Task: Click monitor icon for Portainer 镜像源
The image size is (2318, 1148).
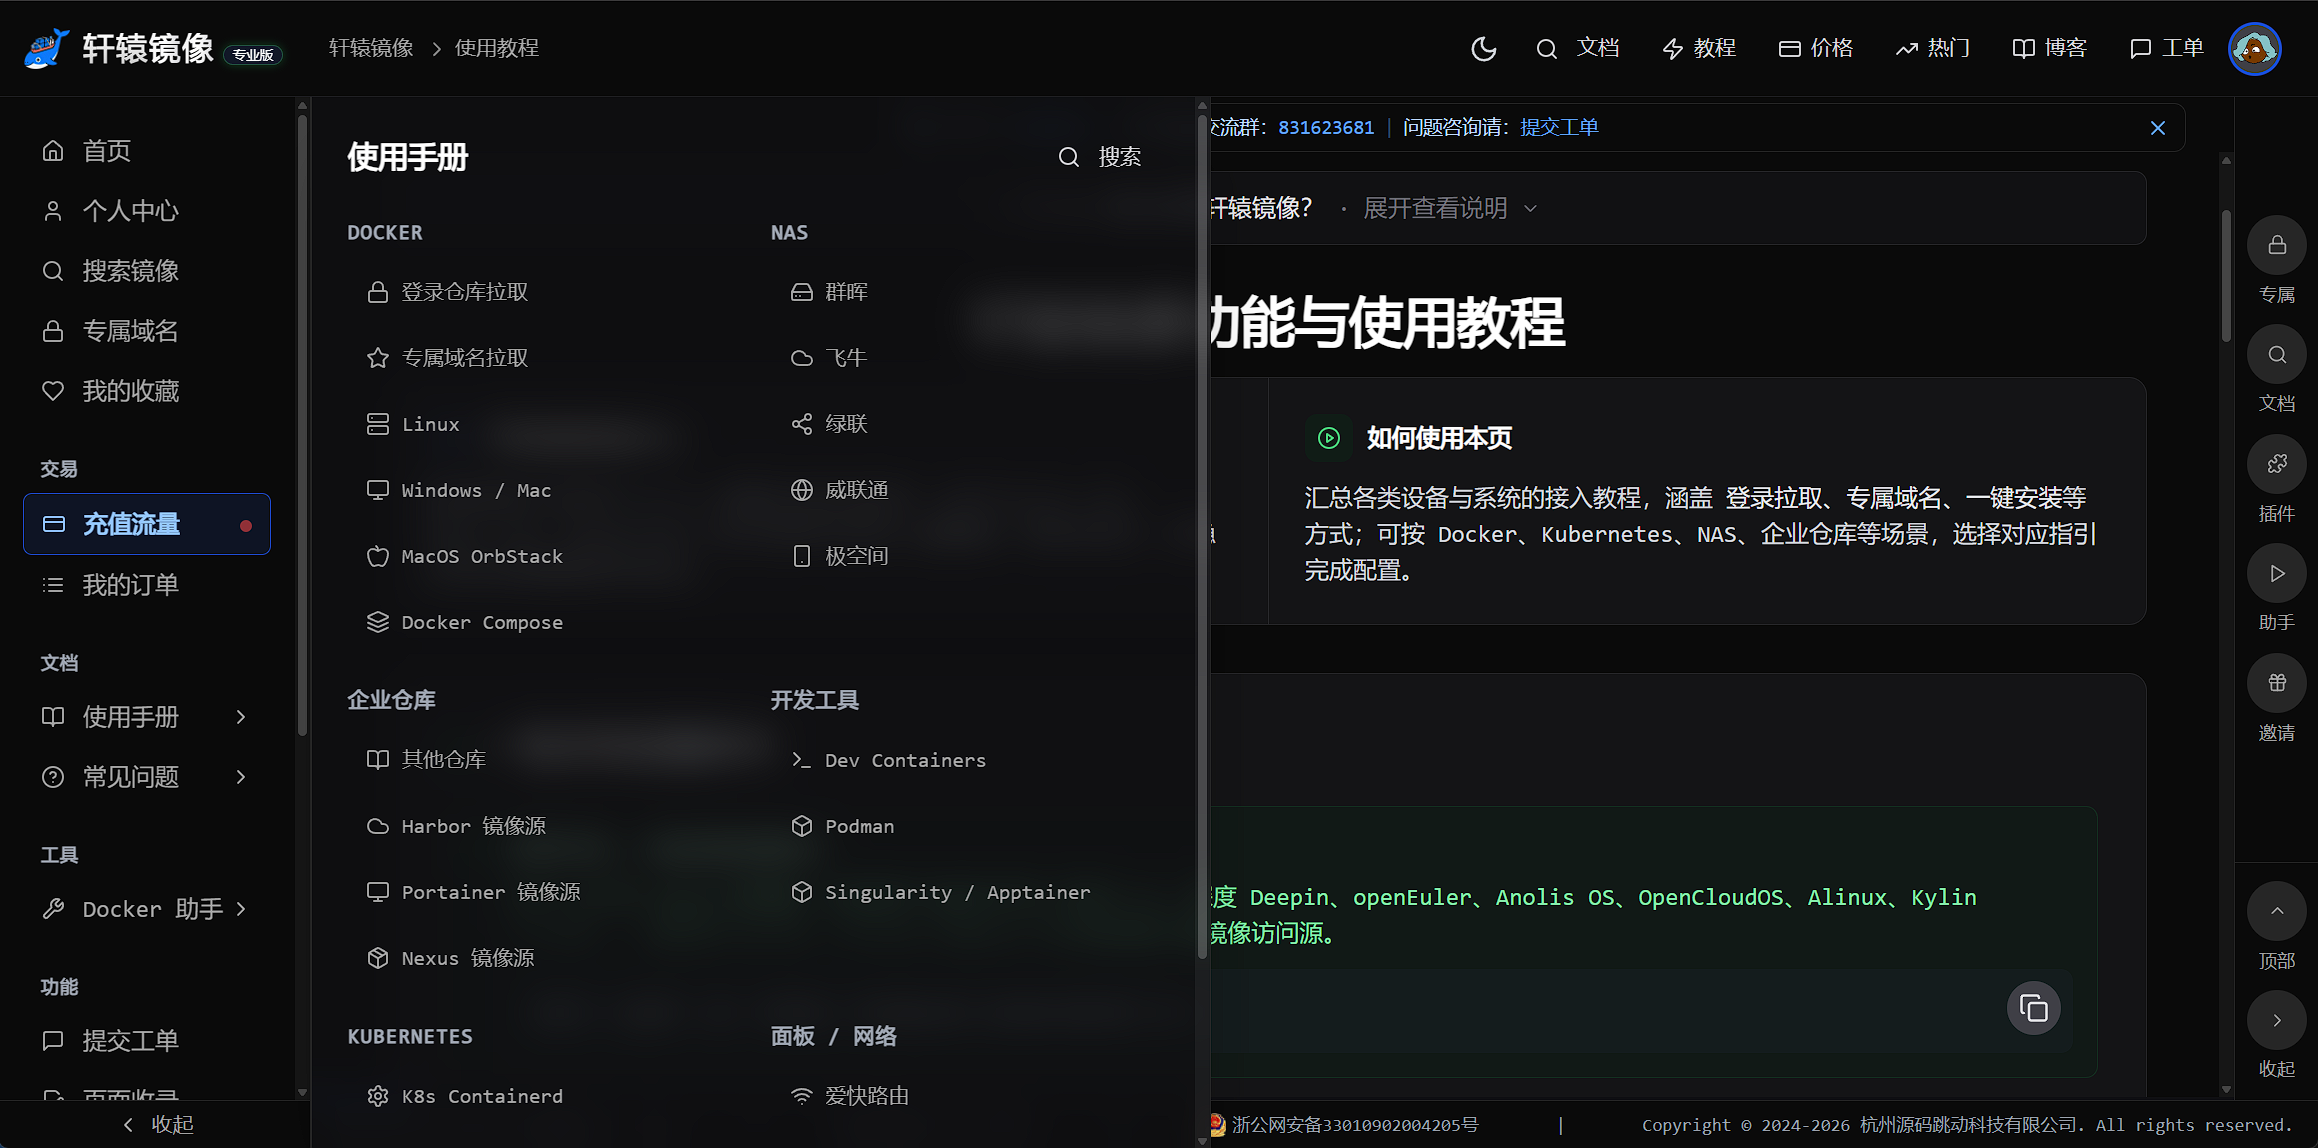Action: click(377, 892)
